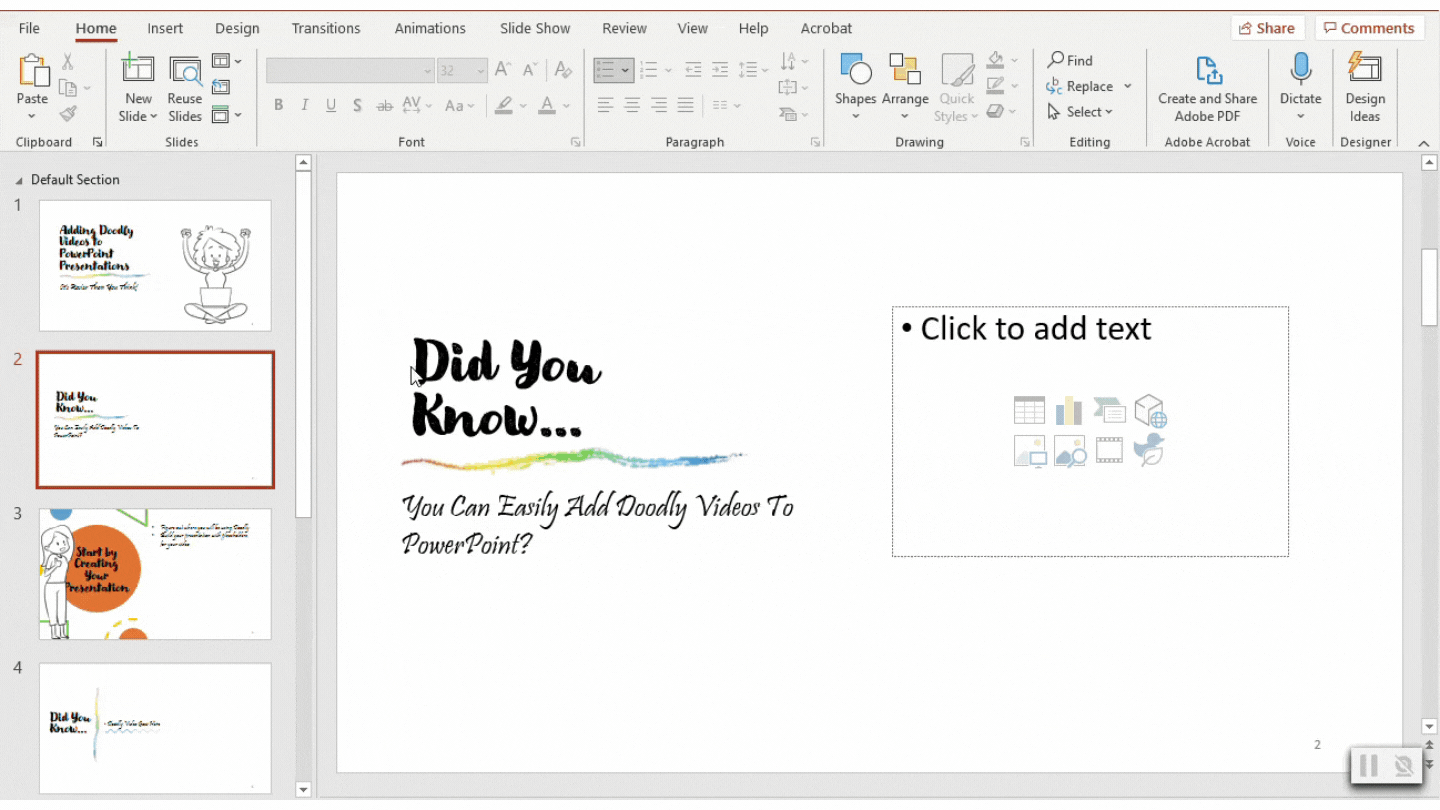Click Create and Share Adobe PDF
The width and height of the screenshot is (1440, 810).
point(1207,88)
